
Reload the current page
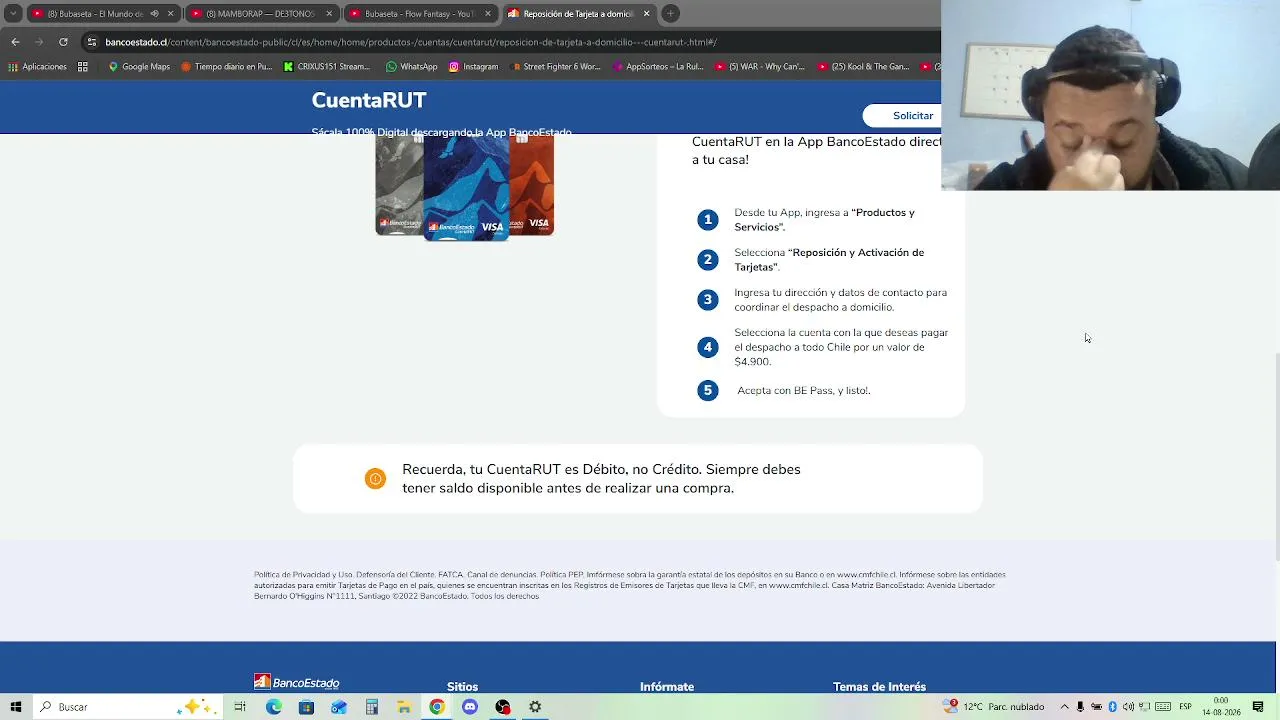click(x=63, y=42)
